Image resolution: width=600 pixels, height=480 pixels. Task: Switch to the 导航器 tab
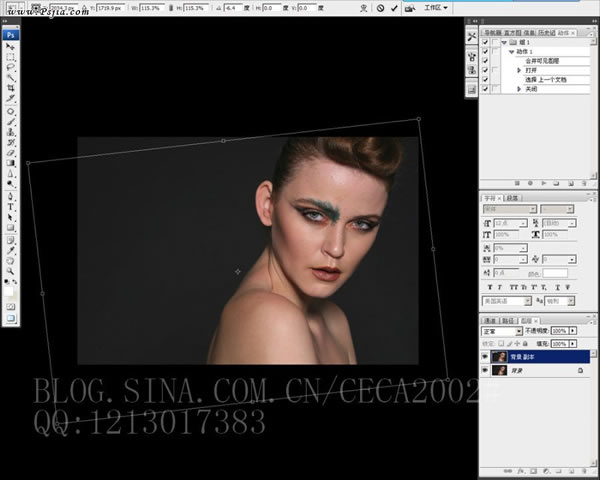click(492, 33)
